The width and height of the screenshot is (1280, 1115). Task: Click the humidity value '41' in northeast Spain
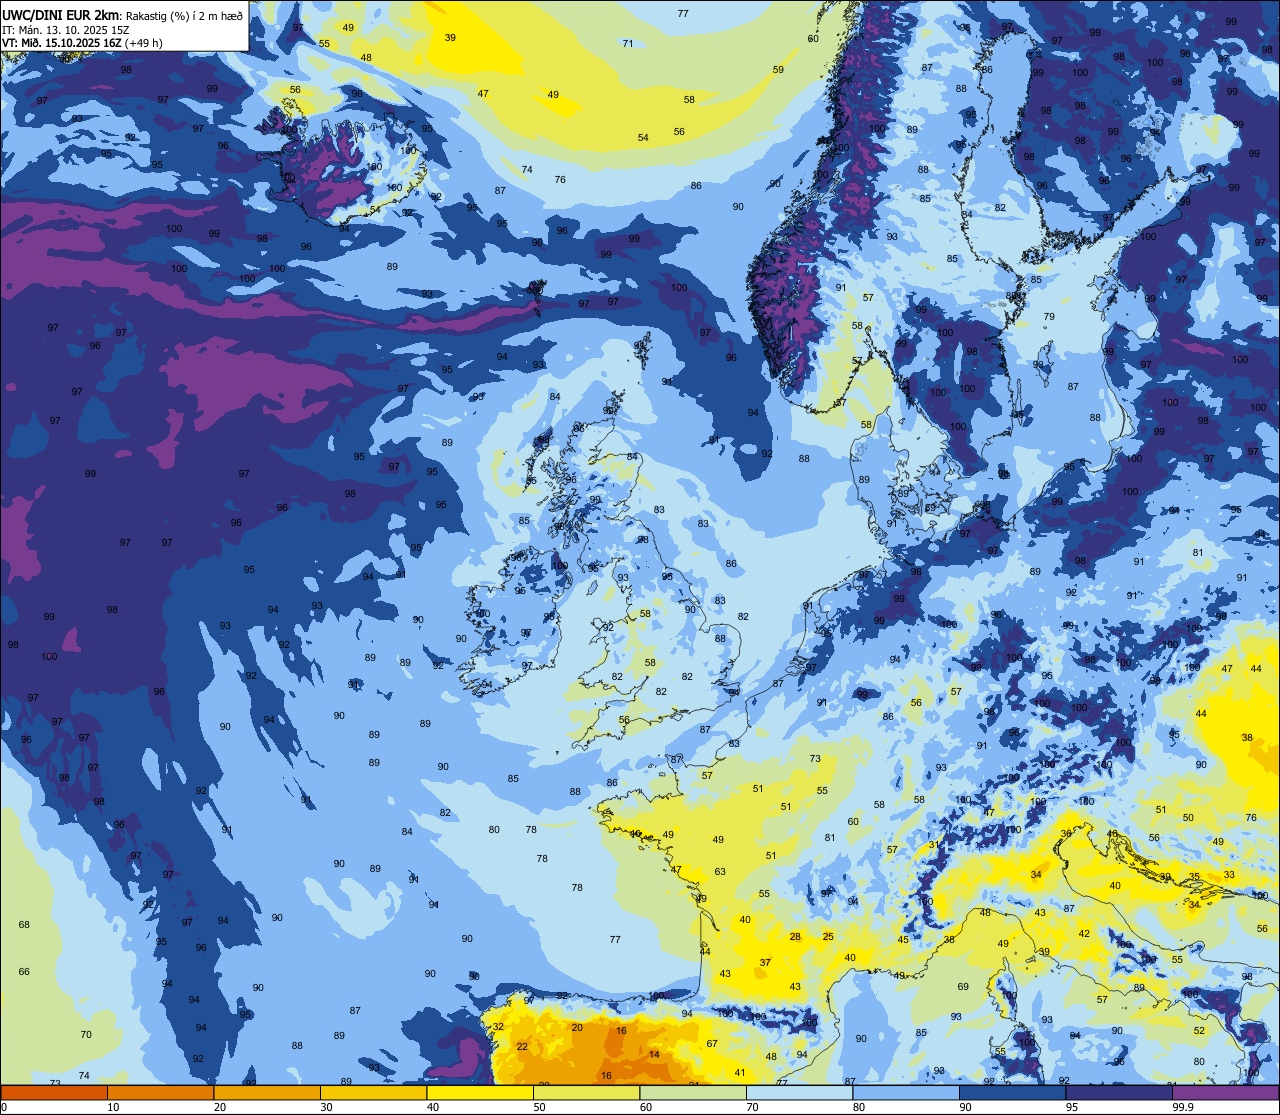tap(740, 1073)
